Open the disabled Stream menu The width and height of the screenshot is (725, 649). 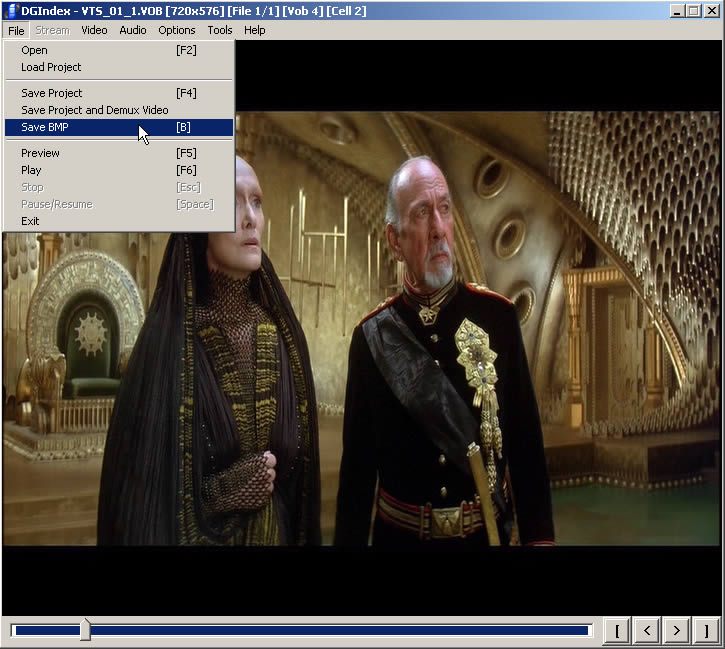click(53, 31)
